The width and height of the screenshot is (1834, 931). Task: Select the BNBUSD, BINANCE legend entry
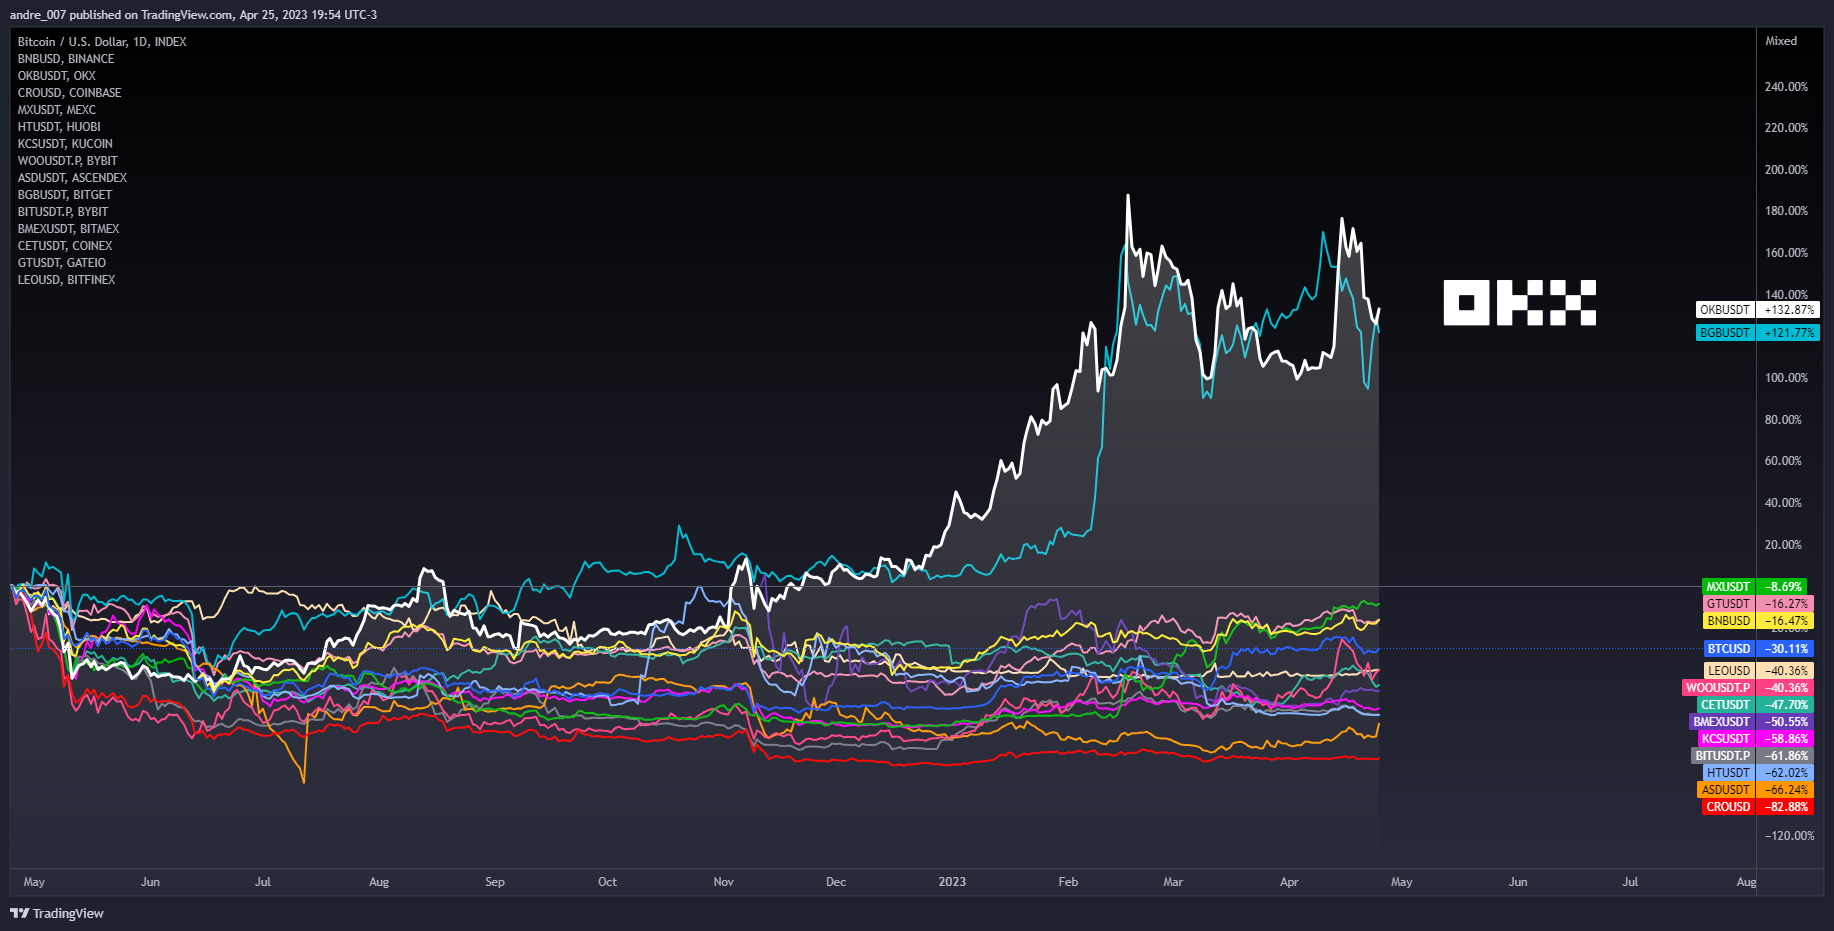[66, 59]
